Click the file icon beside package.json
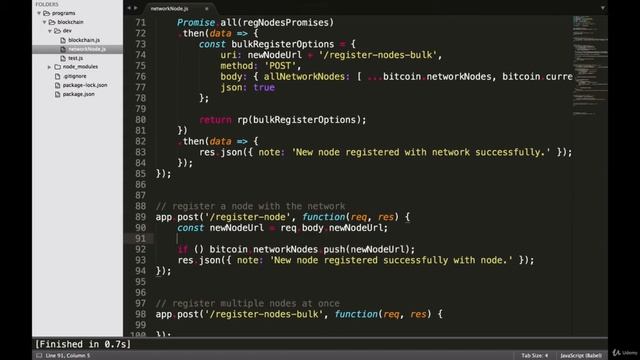Image resolution: width=640 pixels, height=360 pixels. click(58, 94)
